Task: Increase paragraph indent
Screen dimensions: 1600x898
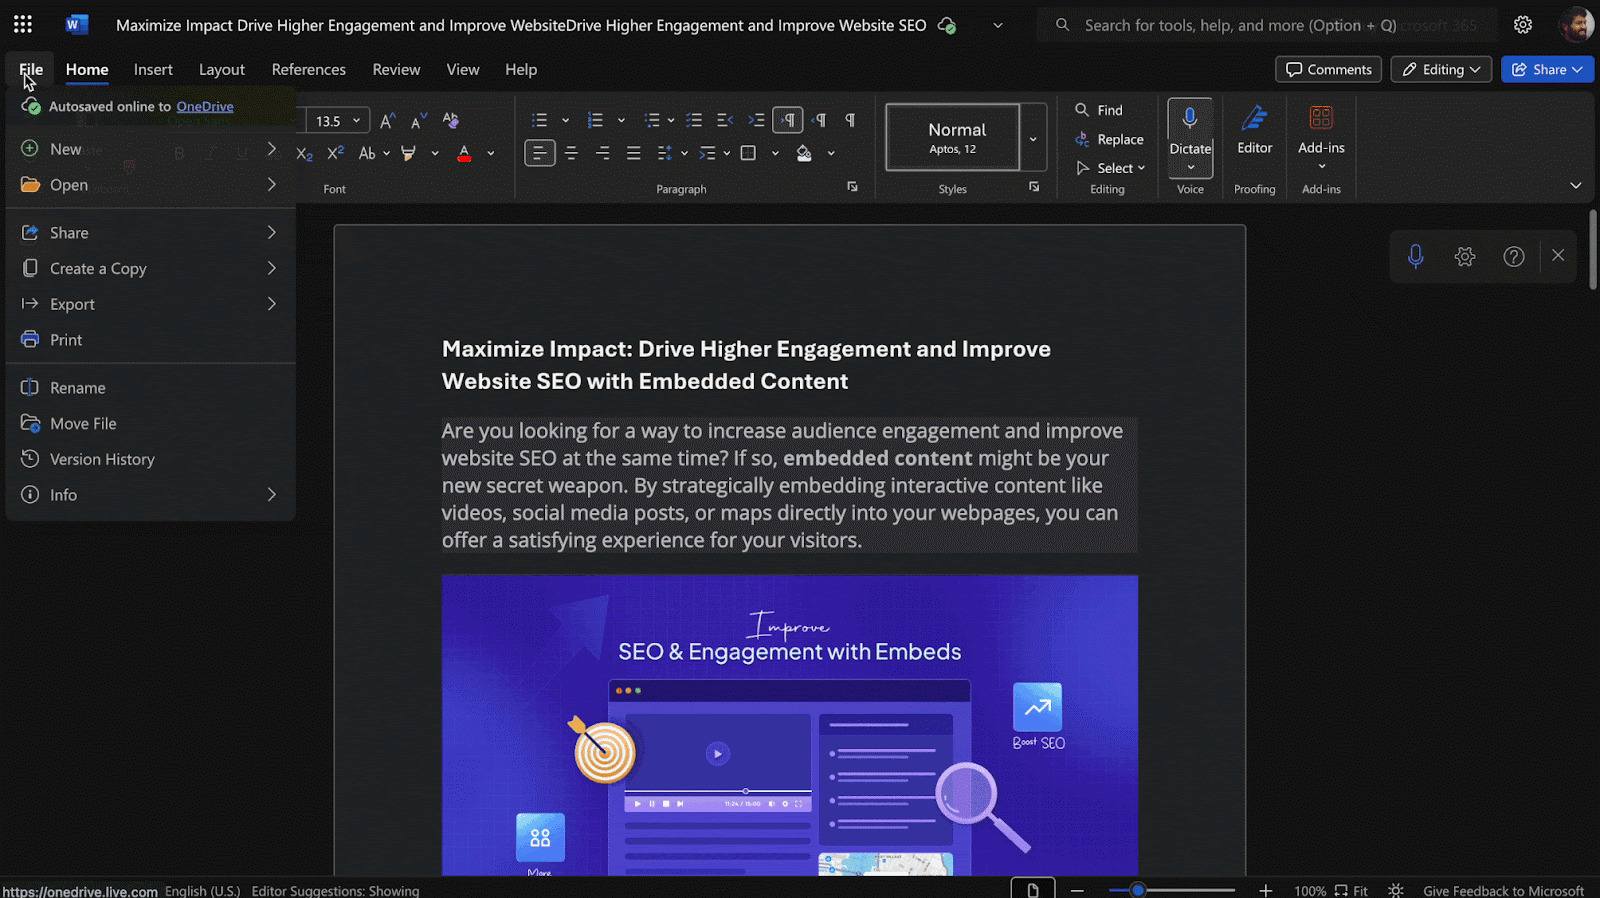Action: click(x=756, y=121)
